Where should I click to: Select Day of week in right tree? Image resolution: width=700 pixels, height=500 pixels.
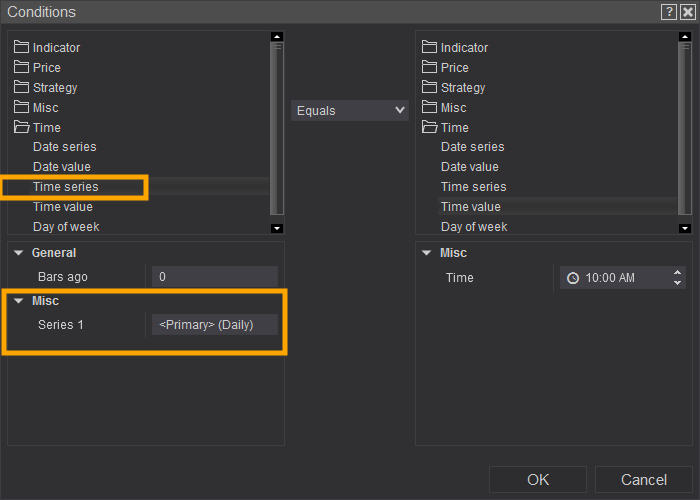(x=474, y=227)
